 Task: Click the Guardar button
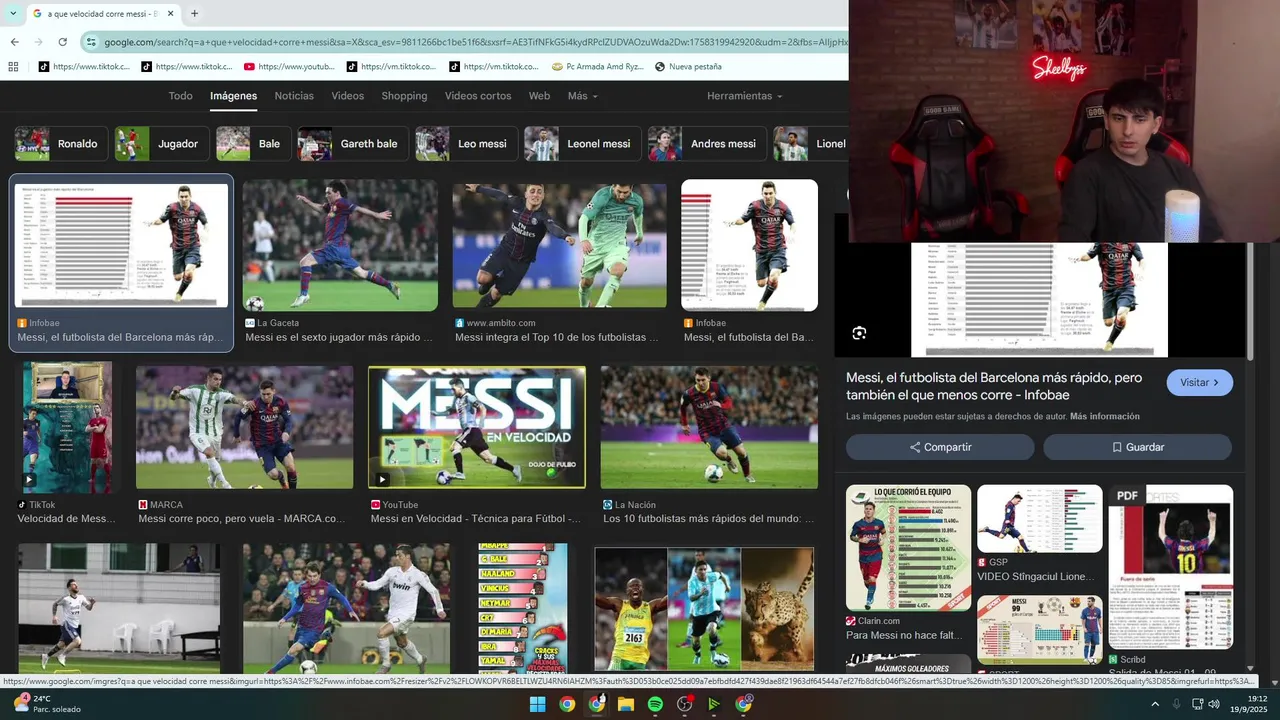1137,447
